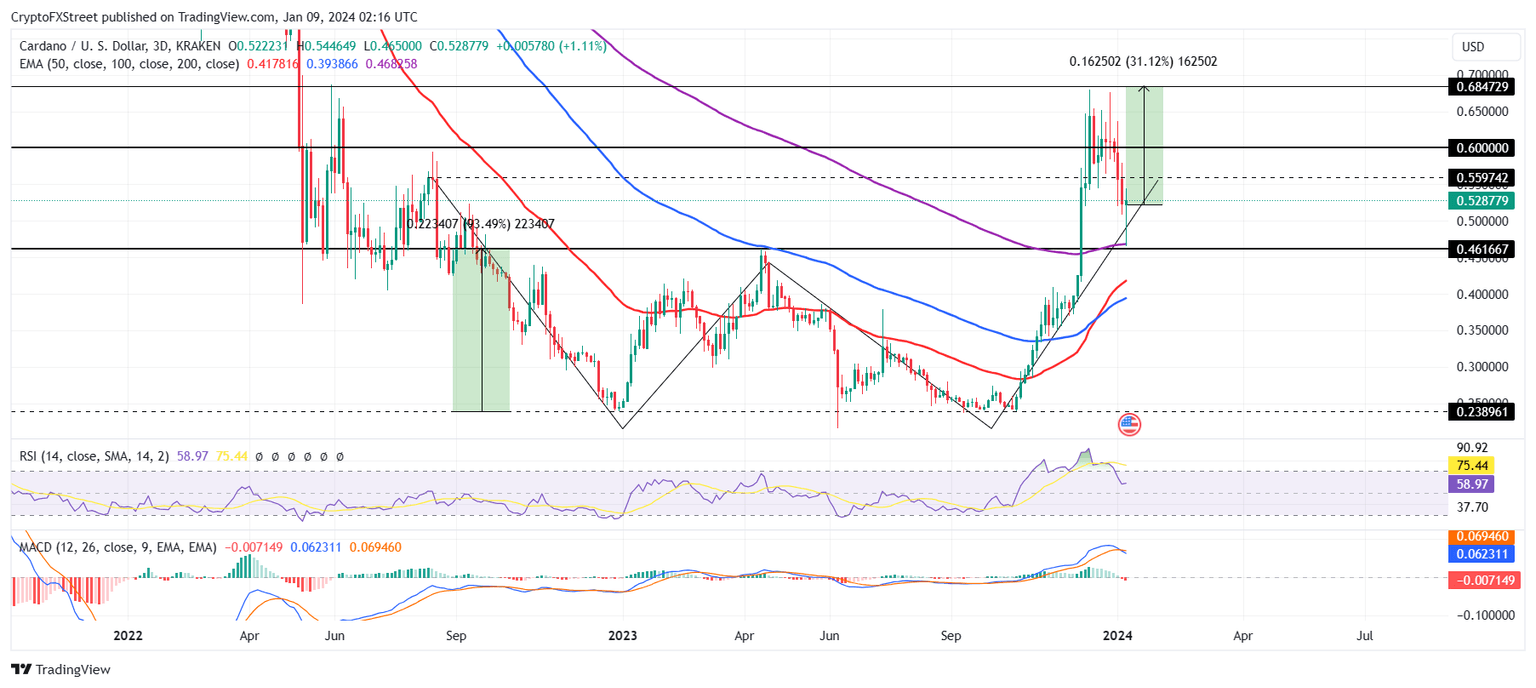Screen dimensions: 1536x688
Task: Click the US flag sticker on the chart
Action: pyautogui.click(x=1130, y=425)
